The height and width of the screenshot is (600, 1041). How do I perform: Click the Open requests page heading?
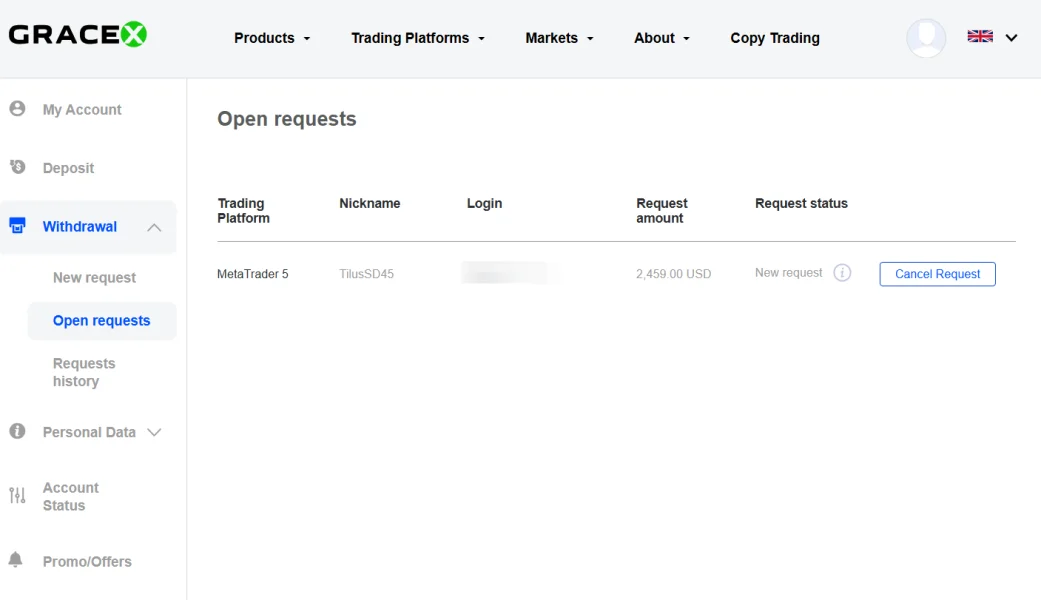(x=287, y=119)
